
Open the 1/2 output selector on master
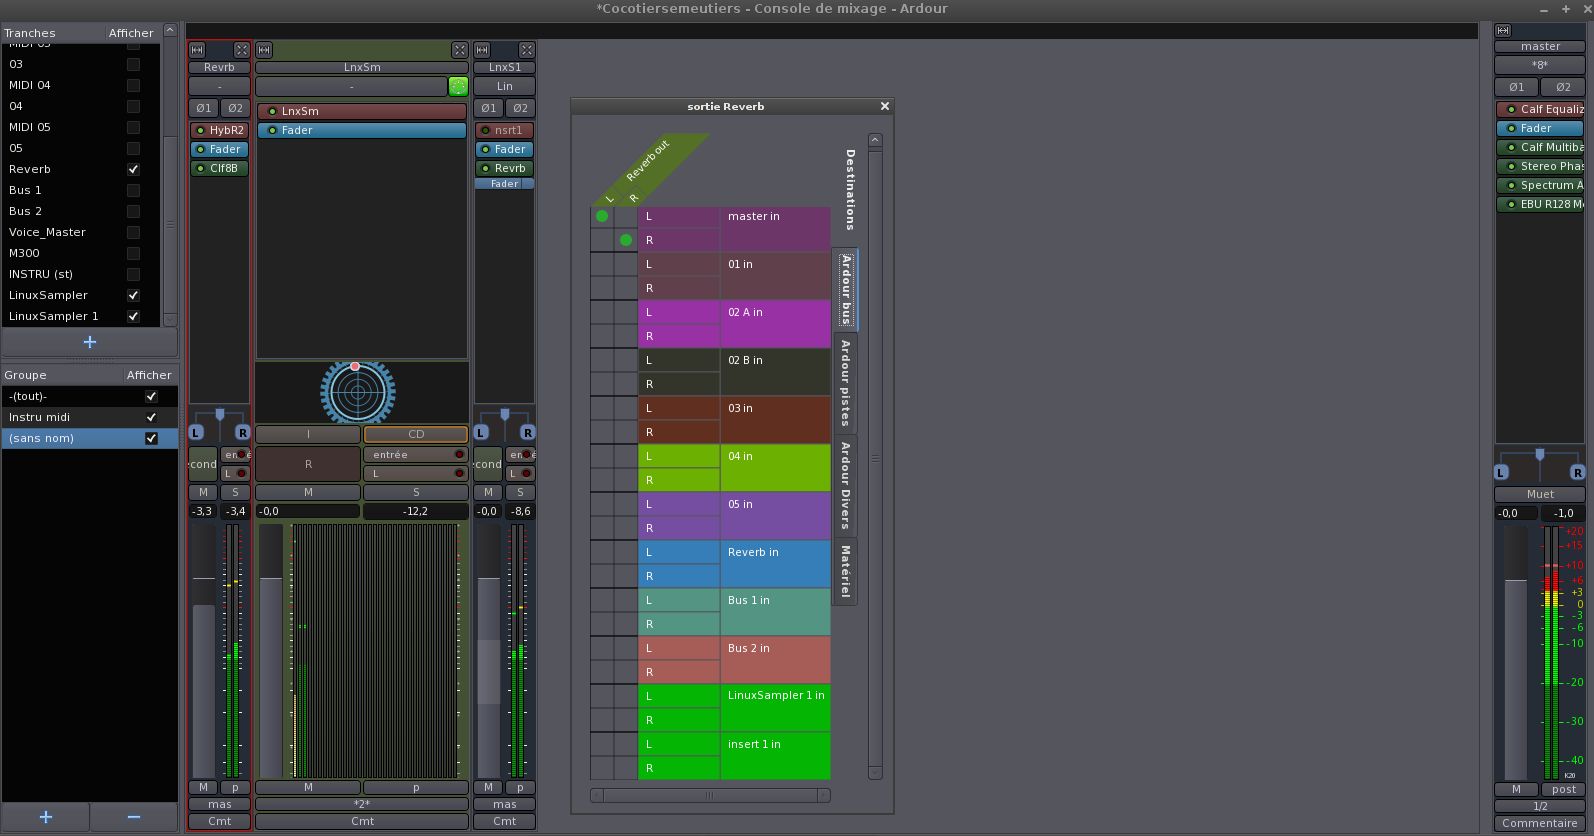pyautogui.click(x=1540, y=806)
